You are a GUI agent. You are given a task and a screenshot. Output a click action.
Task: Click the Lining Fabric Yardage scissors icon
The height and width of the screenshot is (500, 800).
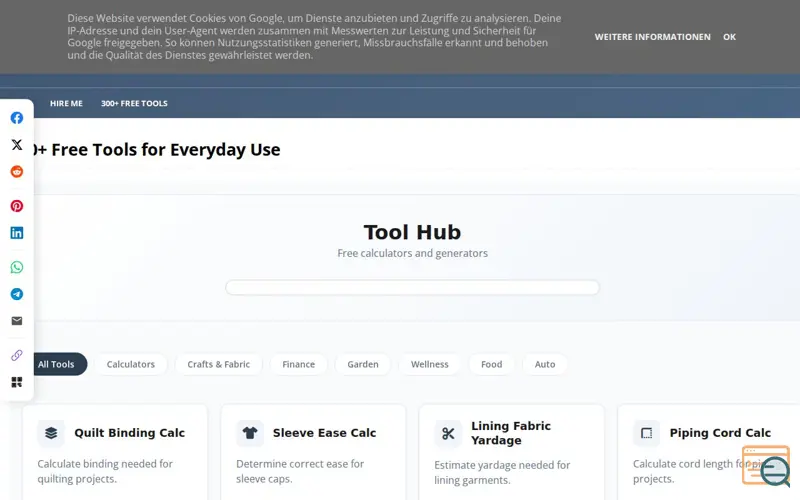448,434
